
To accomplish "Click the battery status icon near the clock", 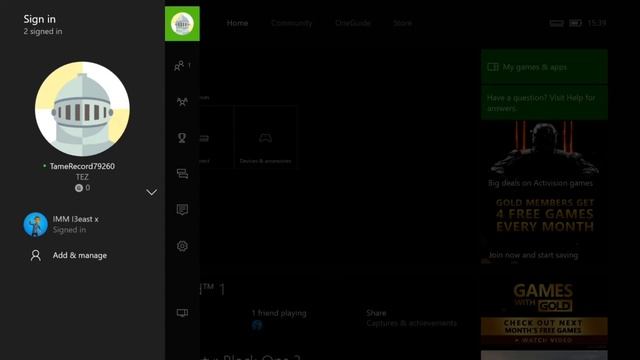I will coord(575,23).
